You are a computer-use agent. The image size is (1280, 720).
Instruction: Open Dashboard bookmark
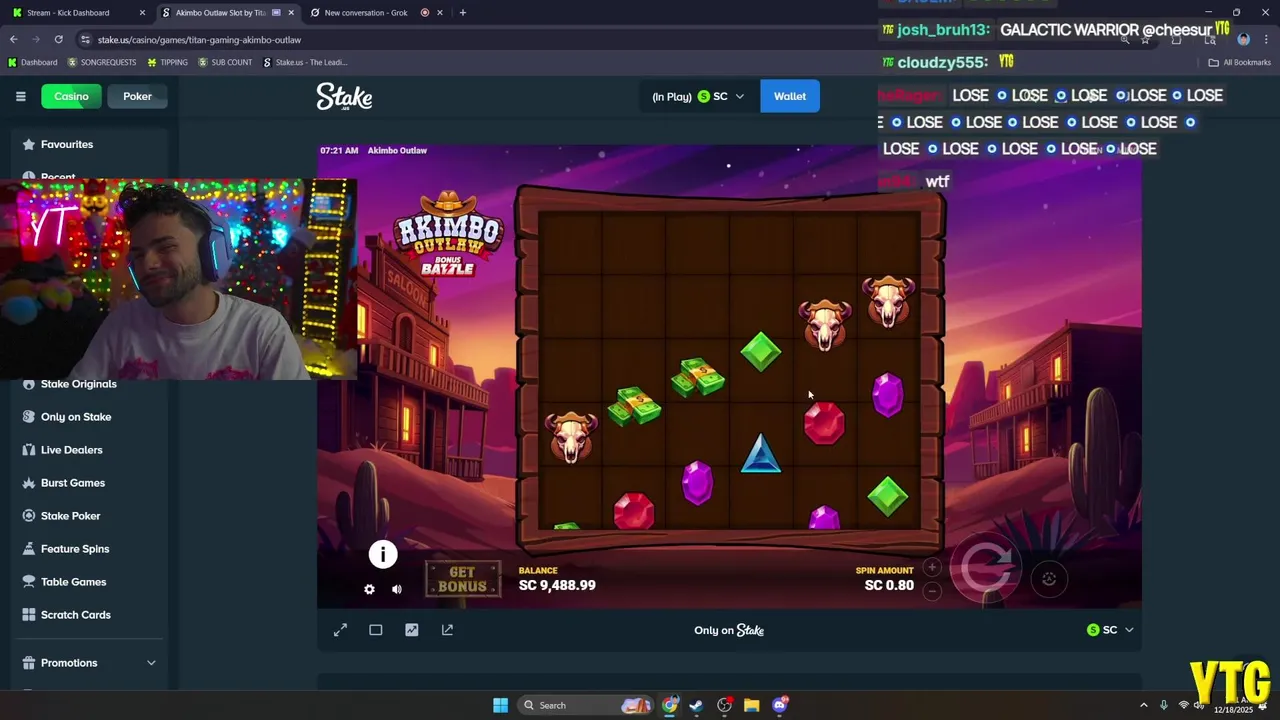point(33,62)
